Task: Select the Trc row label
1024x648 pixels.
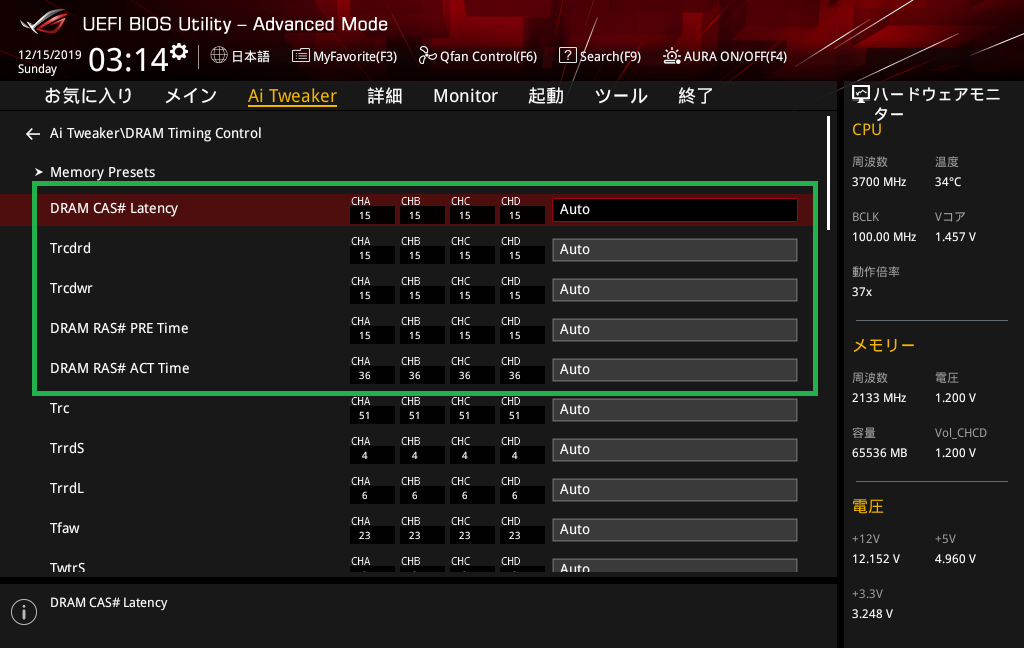Action: click(59, 408)
